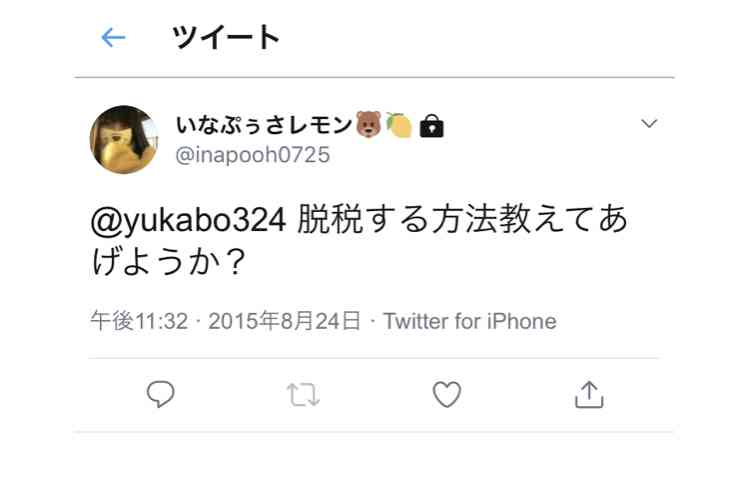Click the ツイート header title

tap(226, 38)
